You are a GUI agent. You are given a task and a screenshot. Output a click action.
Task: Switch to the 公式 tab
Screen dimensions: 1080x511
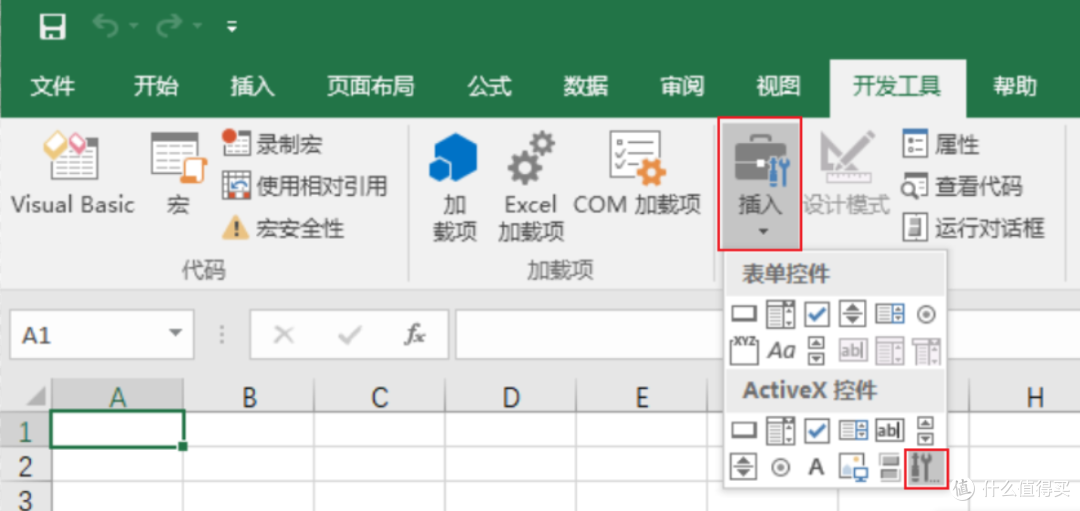(490, 87)
